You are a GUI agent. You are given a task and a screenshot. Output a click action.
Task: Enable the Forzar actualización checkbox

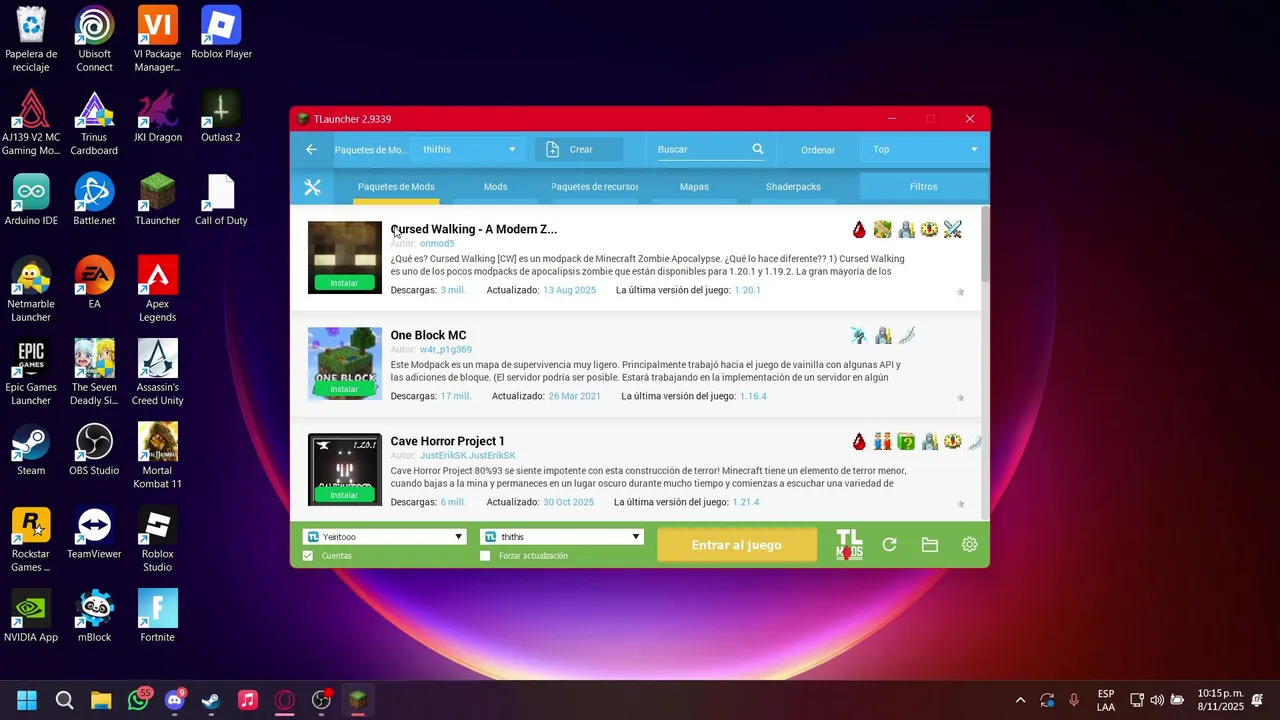click(x=485, y=556)
